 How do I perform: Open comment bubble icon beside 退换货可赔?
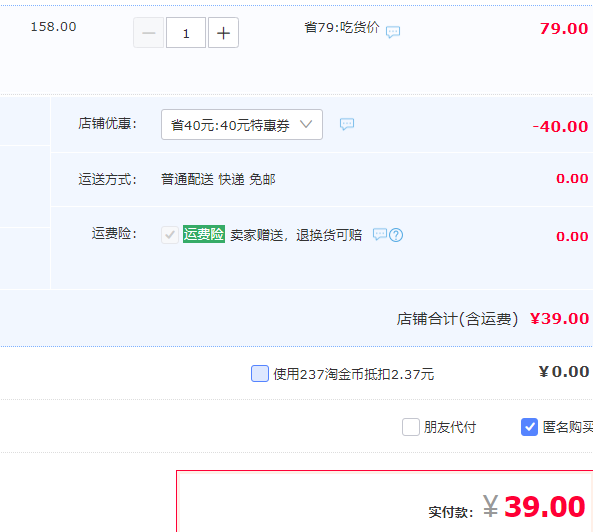point(380,234)
